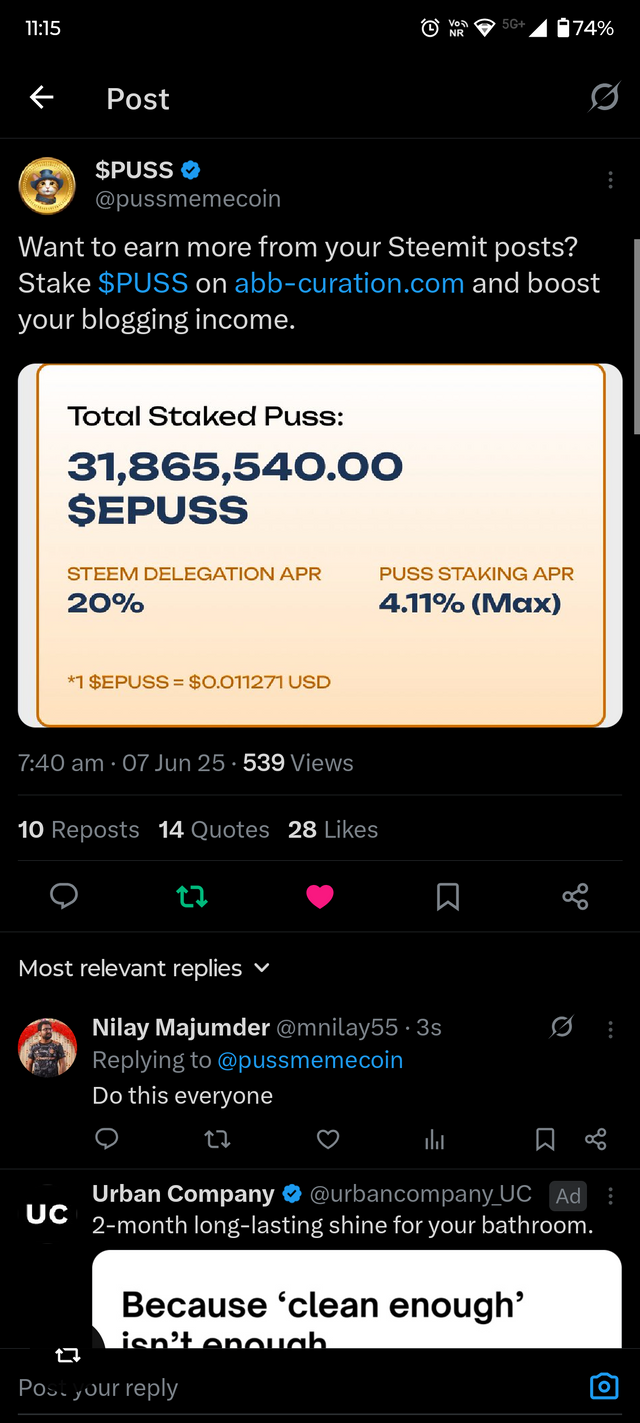Open the abb-curation.com link
The height and width of the screenshot is (1423, 640).
[349, 283]
